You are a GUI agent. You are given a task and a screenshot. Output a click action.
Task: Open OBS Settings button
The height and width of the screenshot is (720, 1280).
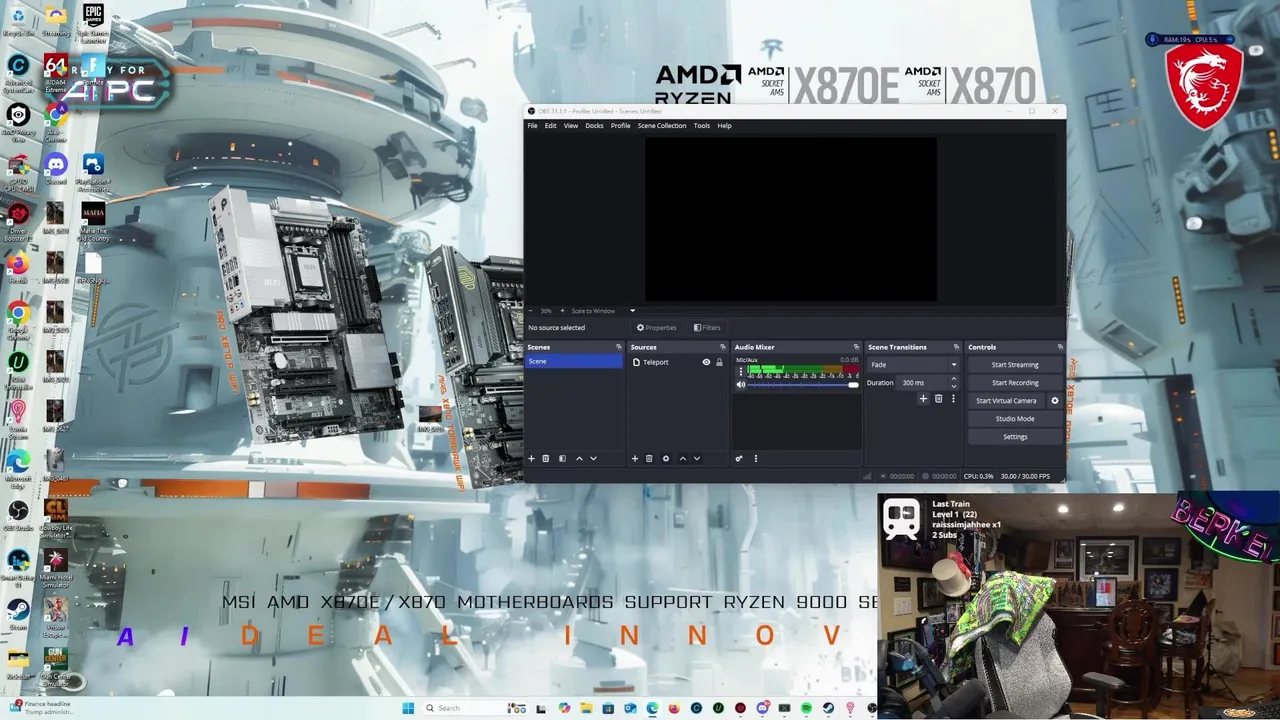[1015, 437]
